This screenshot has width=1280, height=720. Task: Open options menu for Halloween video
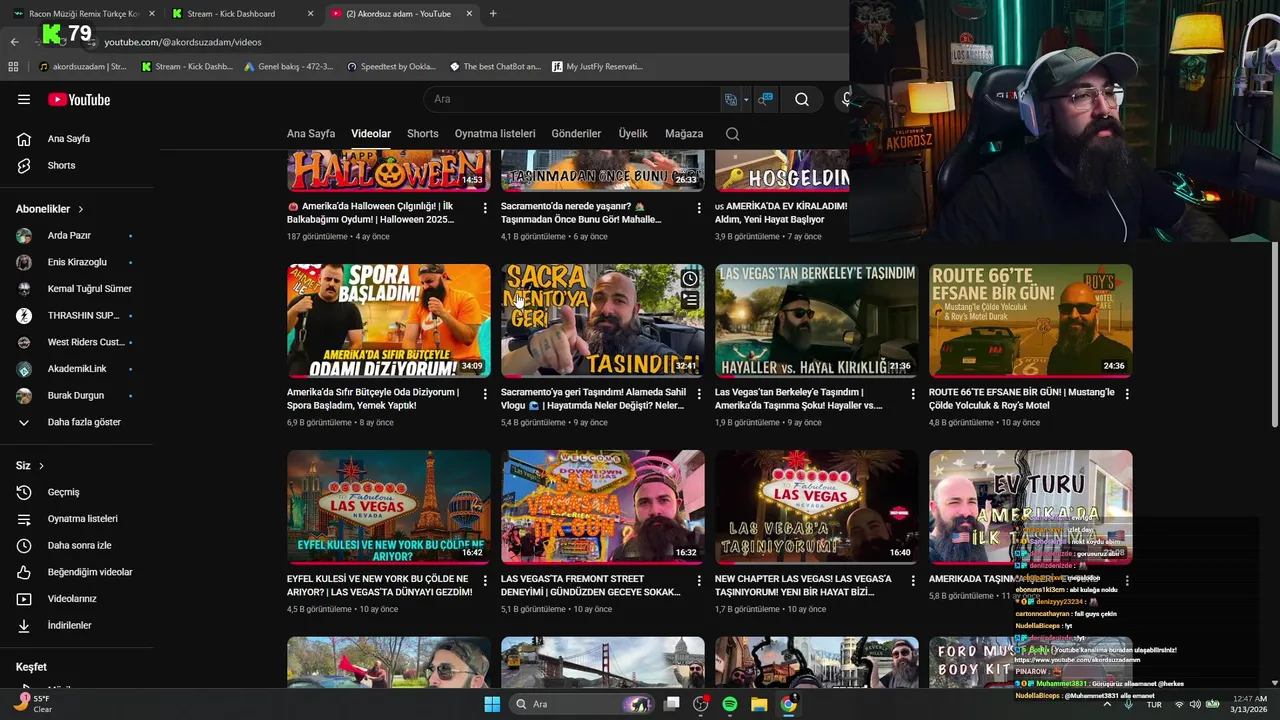[x=485, y=208]
